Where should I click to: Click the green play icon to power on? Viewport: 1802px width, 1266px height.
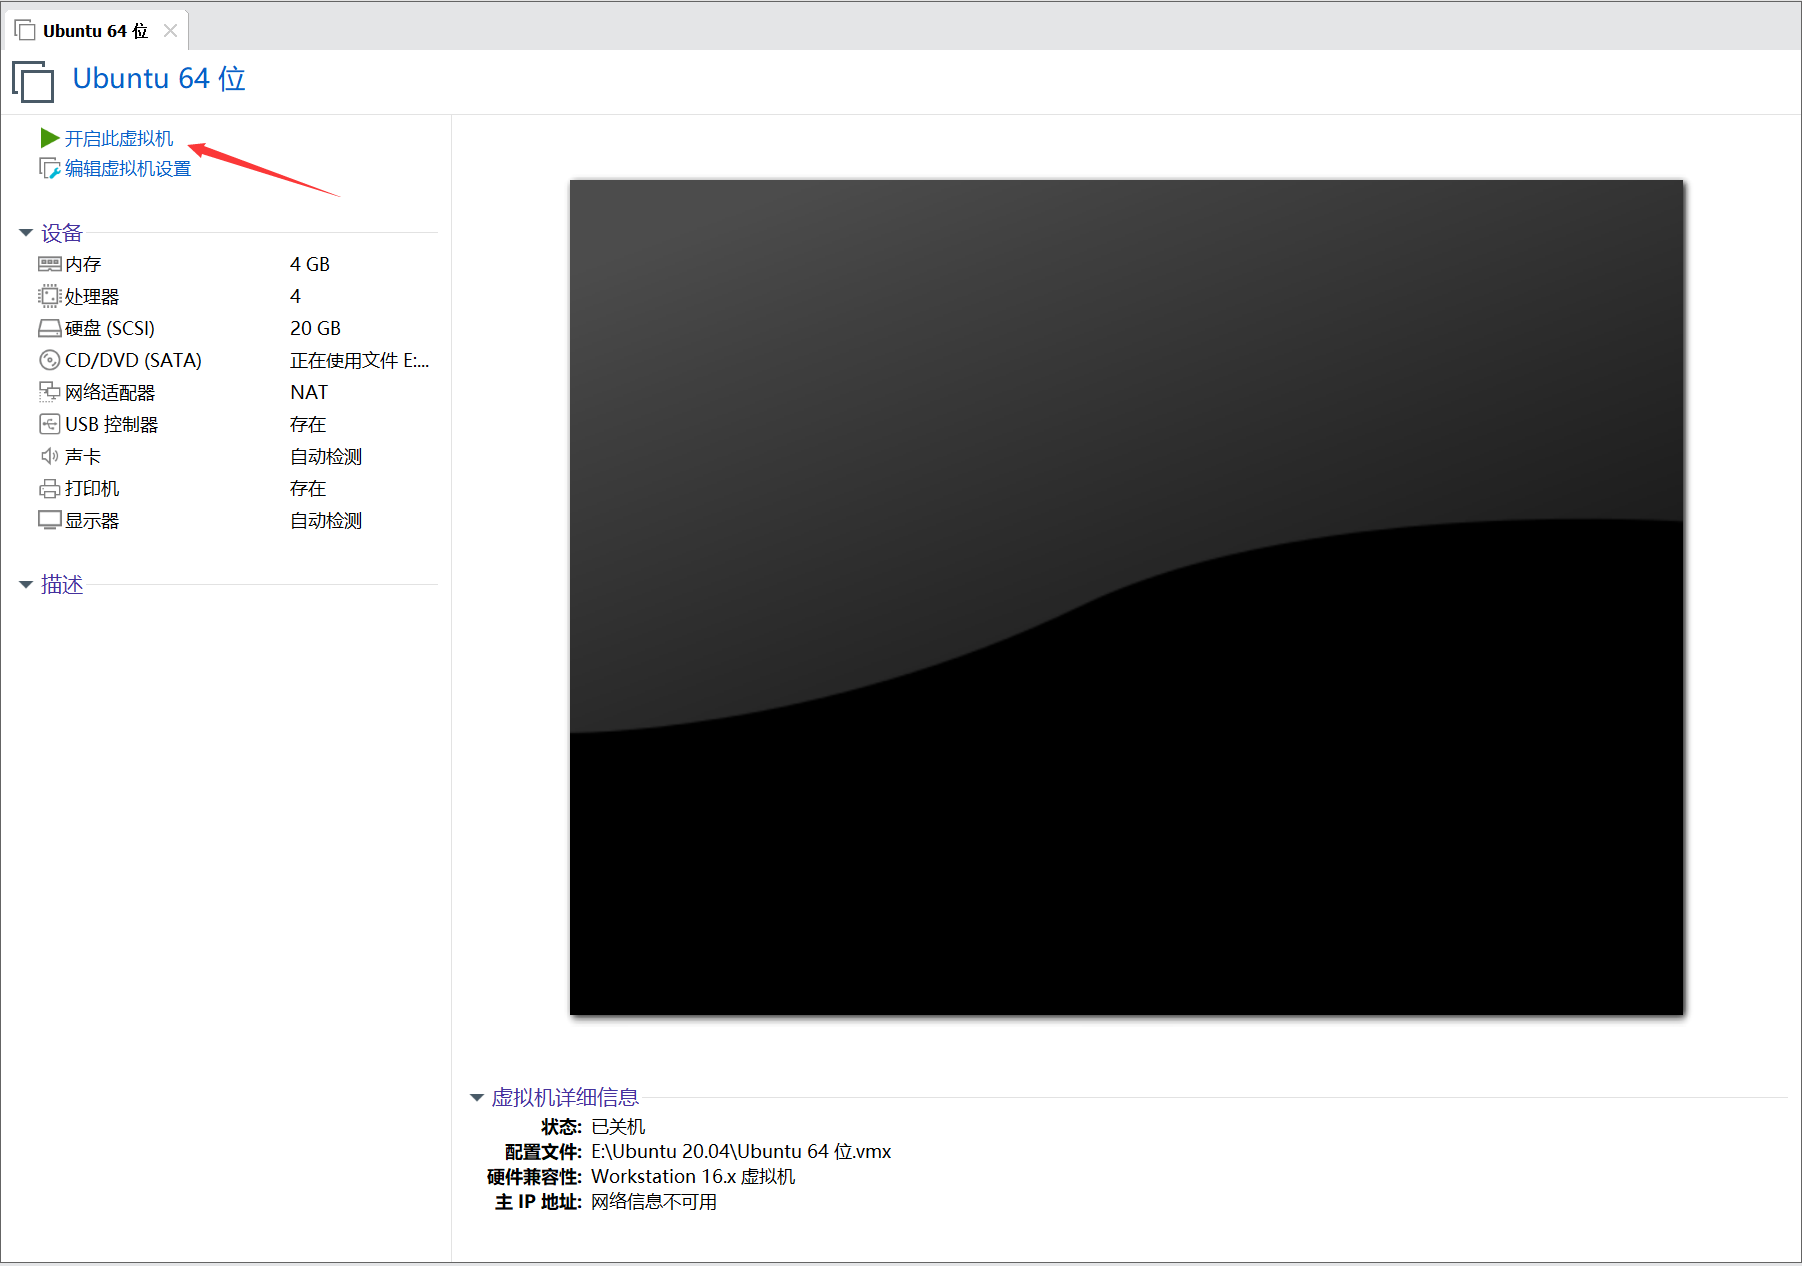pos(50,137)
